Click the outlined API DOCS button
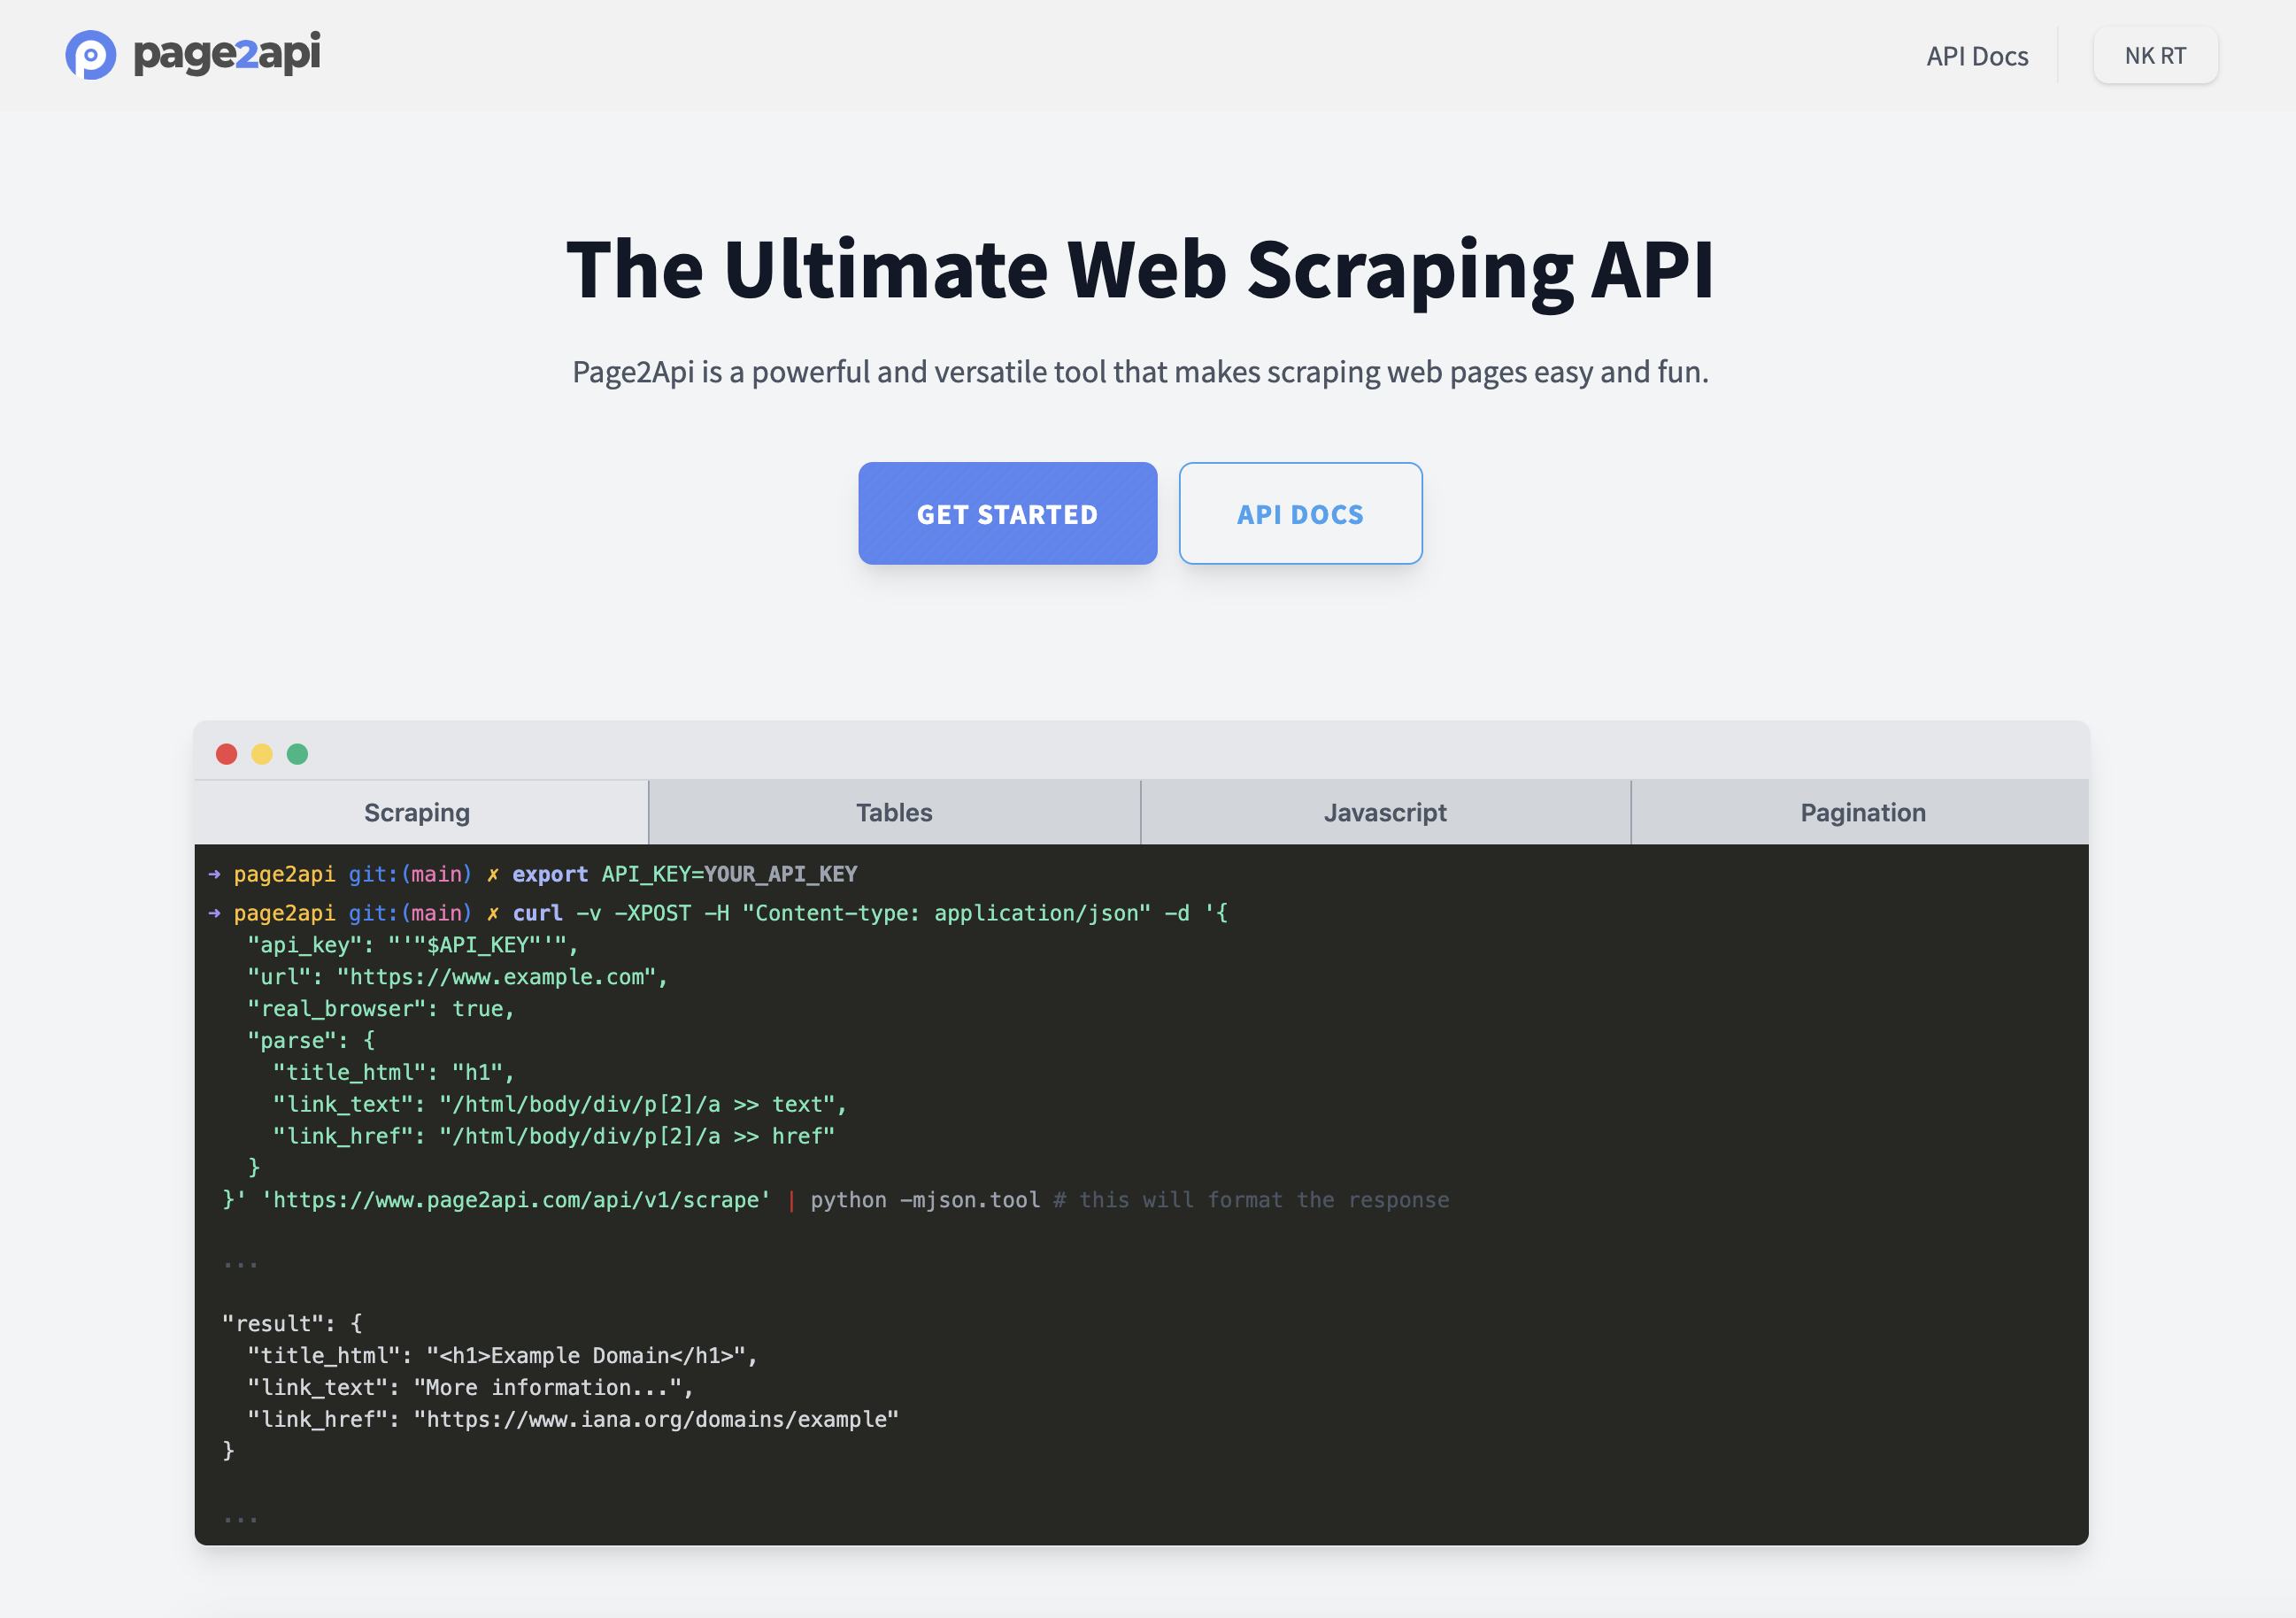The width and height of the screenshot is (2296, 1618). [1299, 514]
